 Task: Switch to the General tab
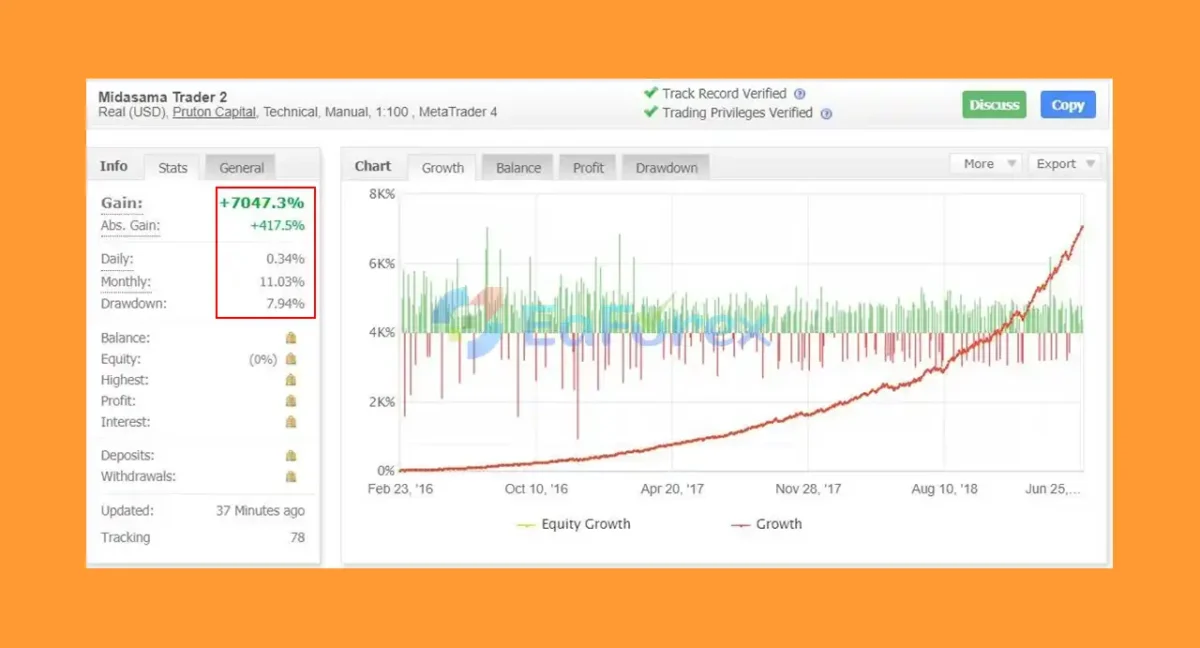[x=241, y=167]
